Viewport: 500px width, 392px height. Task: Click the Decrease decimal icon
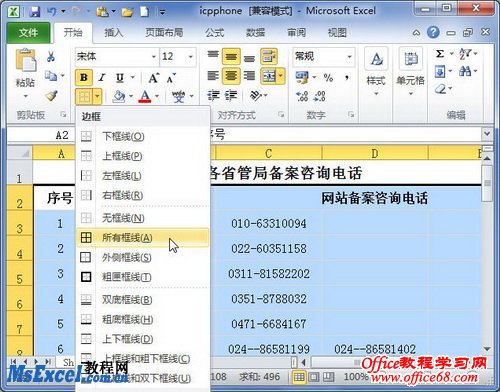click(320, 96)
